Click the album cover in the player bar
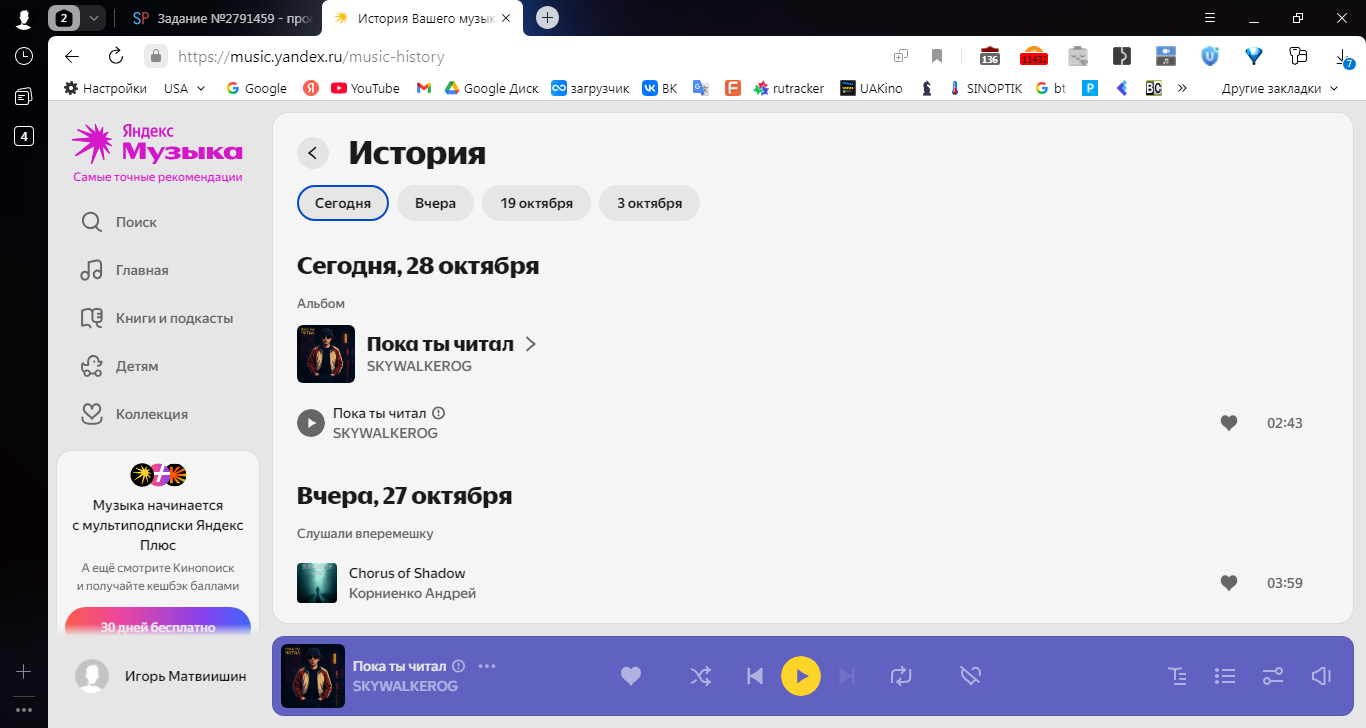Viewport: 1366px width, 728px height. pyautogui.click(x=313, y=676)
